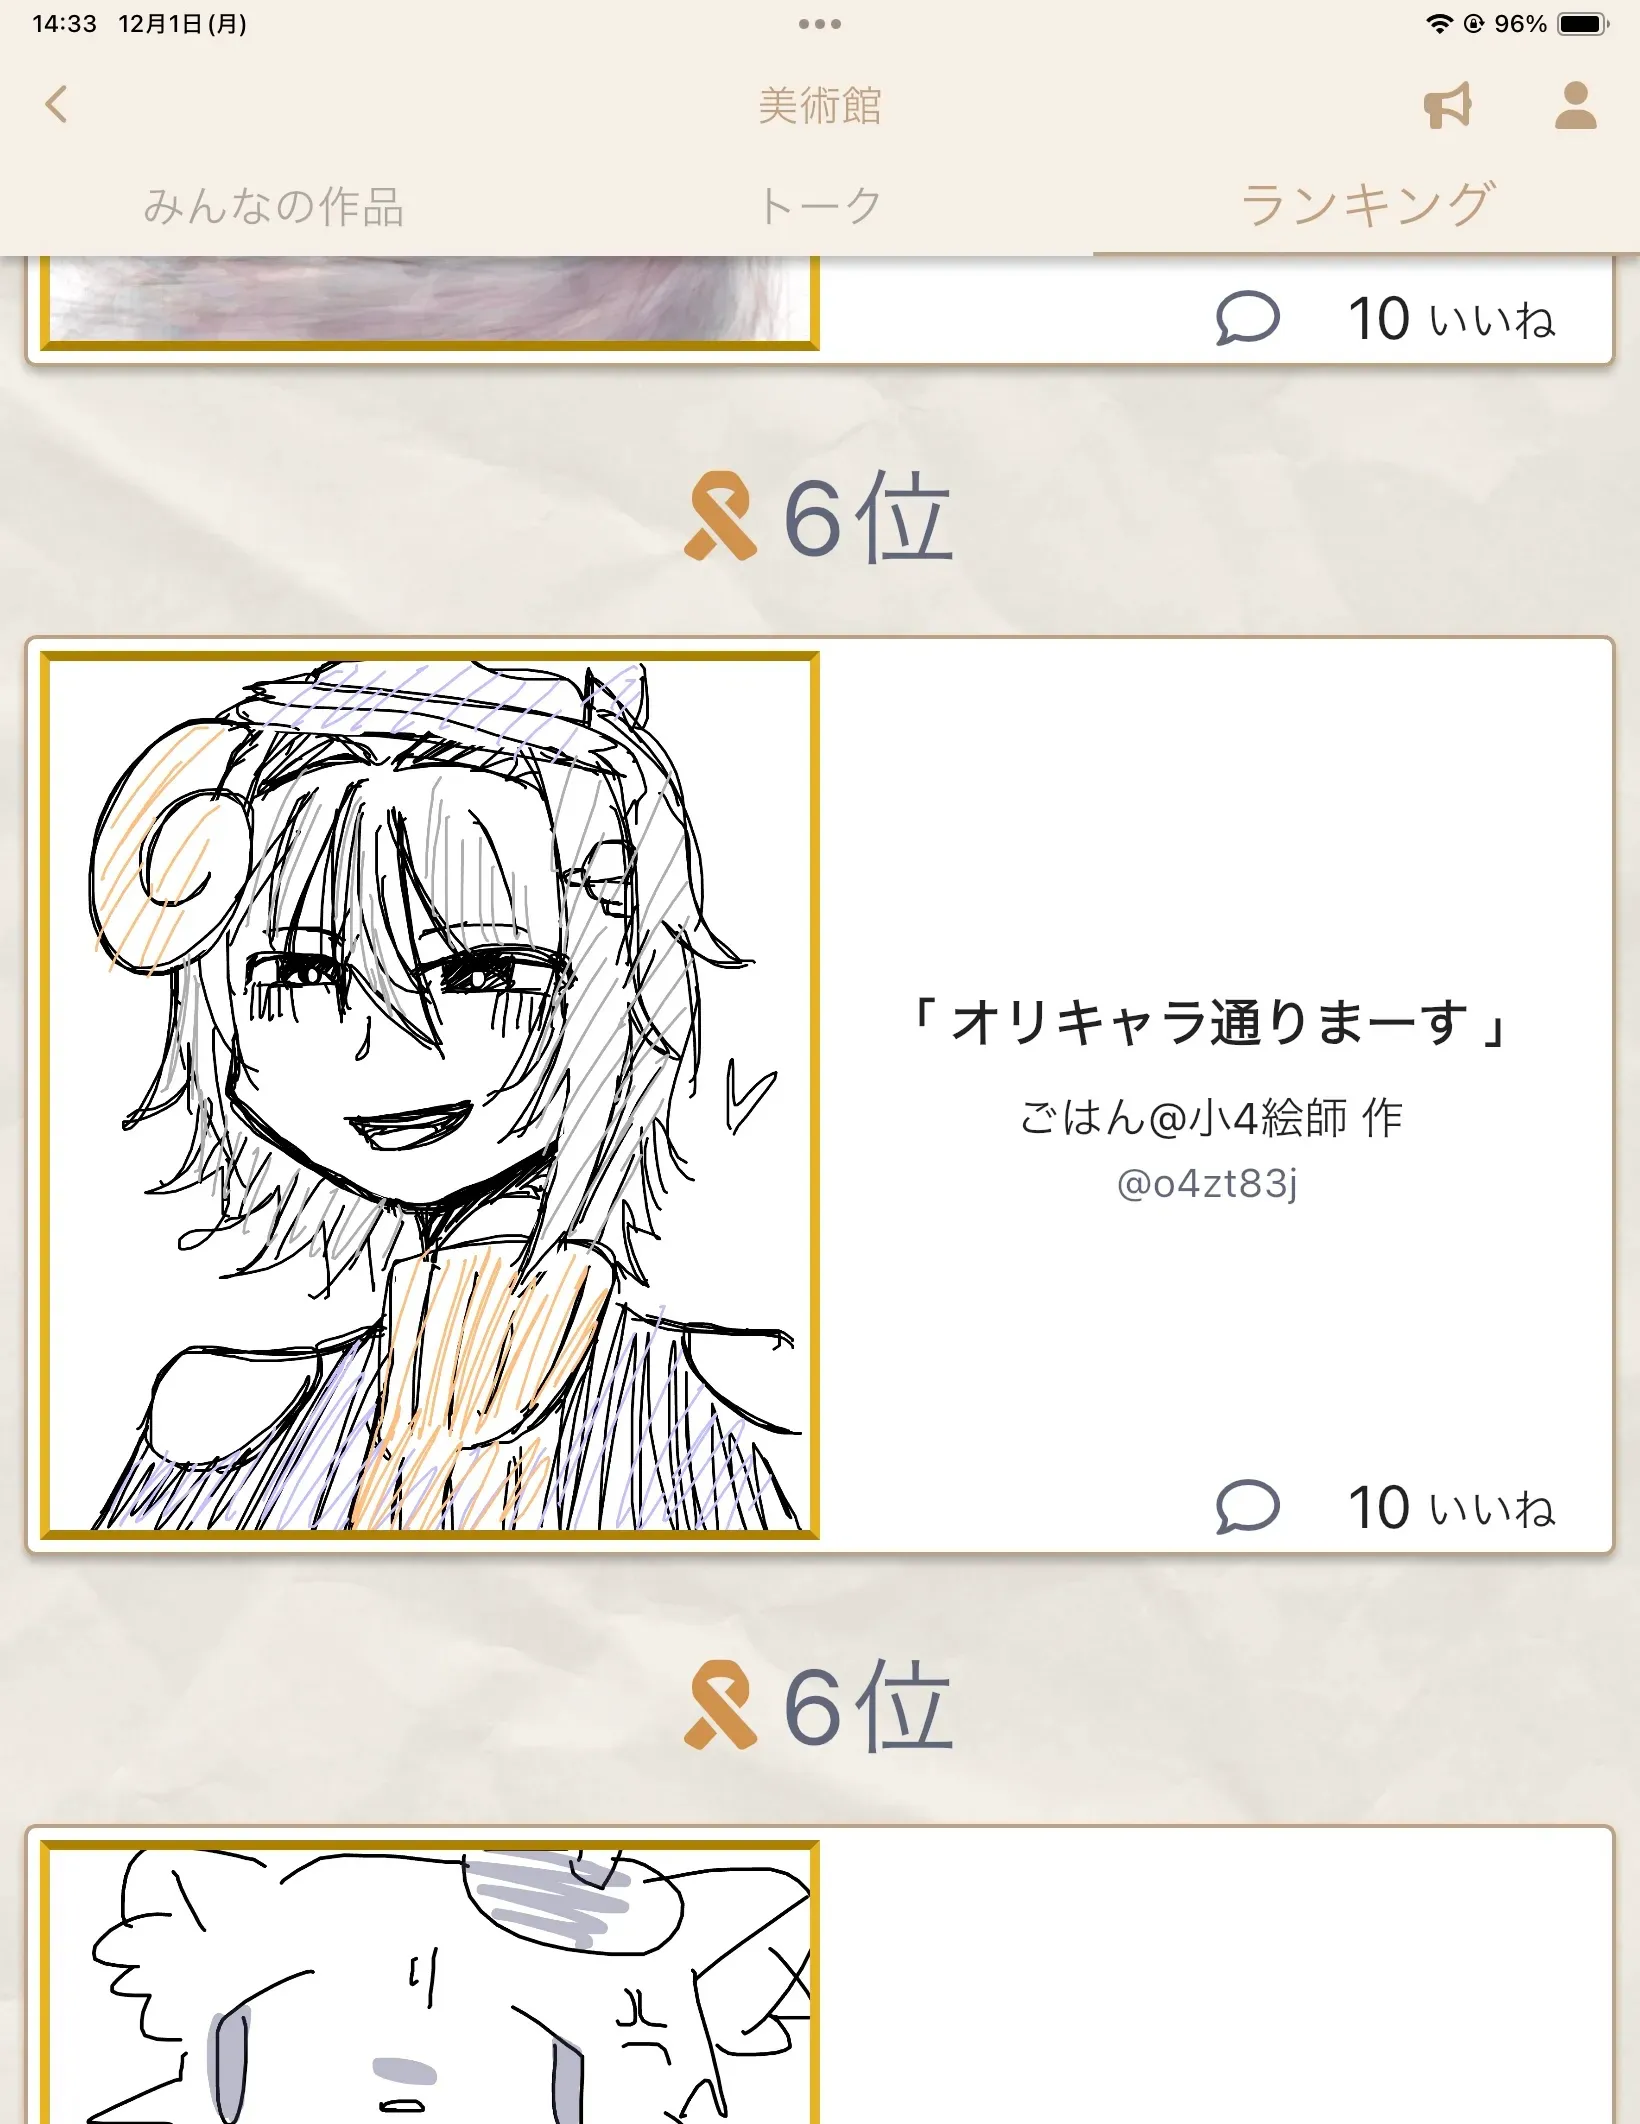This screenshot has width=1640, height=2124.
Task: Open the user profile icon
Action: coord(1575,105)
